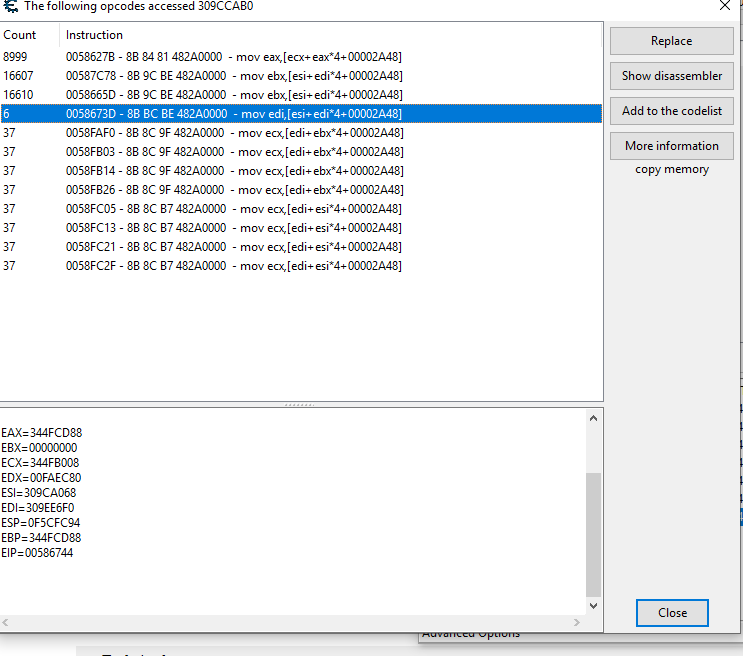Viewport: 743px width, 656px height.
Task: Select the row with address 0058FB14
Action: tap(301, 171)
